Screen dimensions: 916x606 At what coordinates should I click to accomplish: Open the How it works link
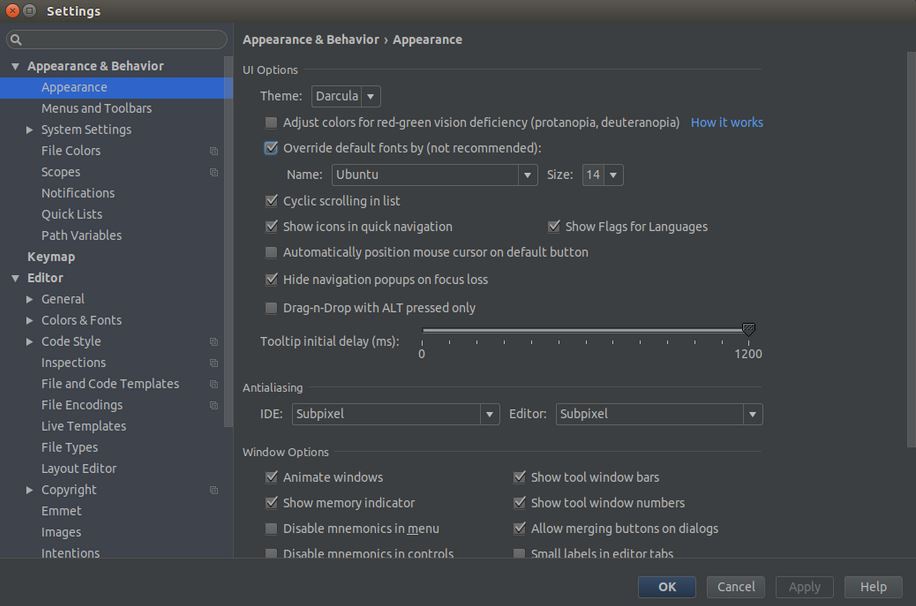tap(727, 122)
